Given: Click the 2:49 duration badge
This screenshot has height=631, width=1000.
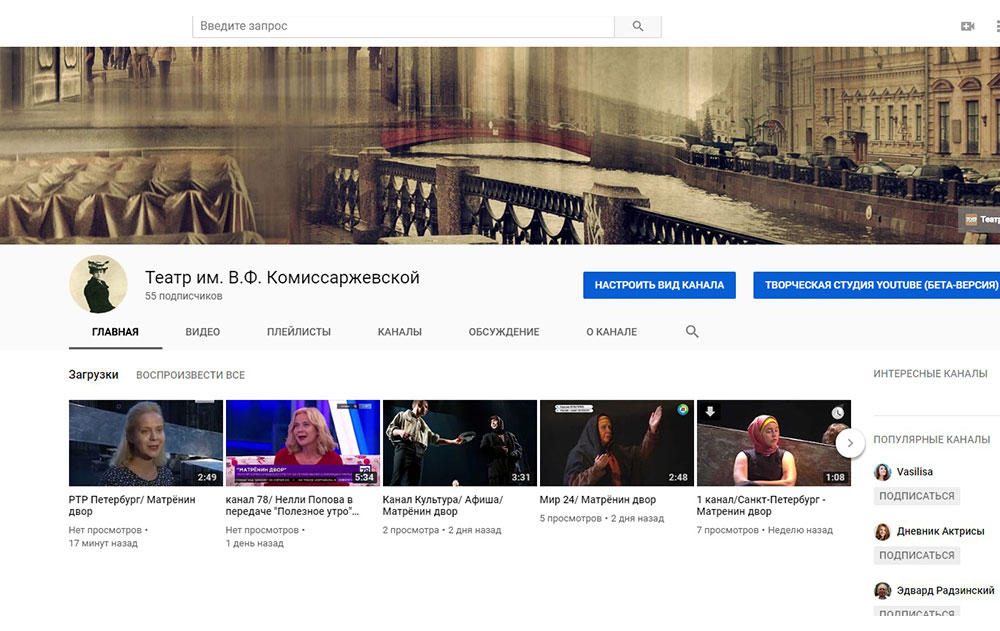Looking at the screenshot, I should coord(207,477).
